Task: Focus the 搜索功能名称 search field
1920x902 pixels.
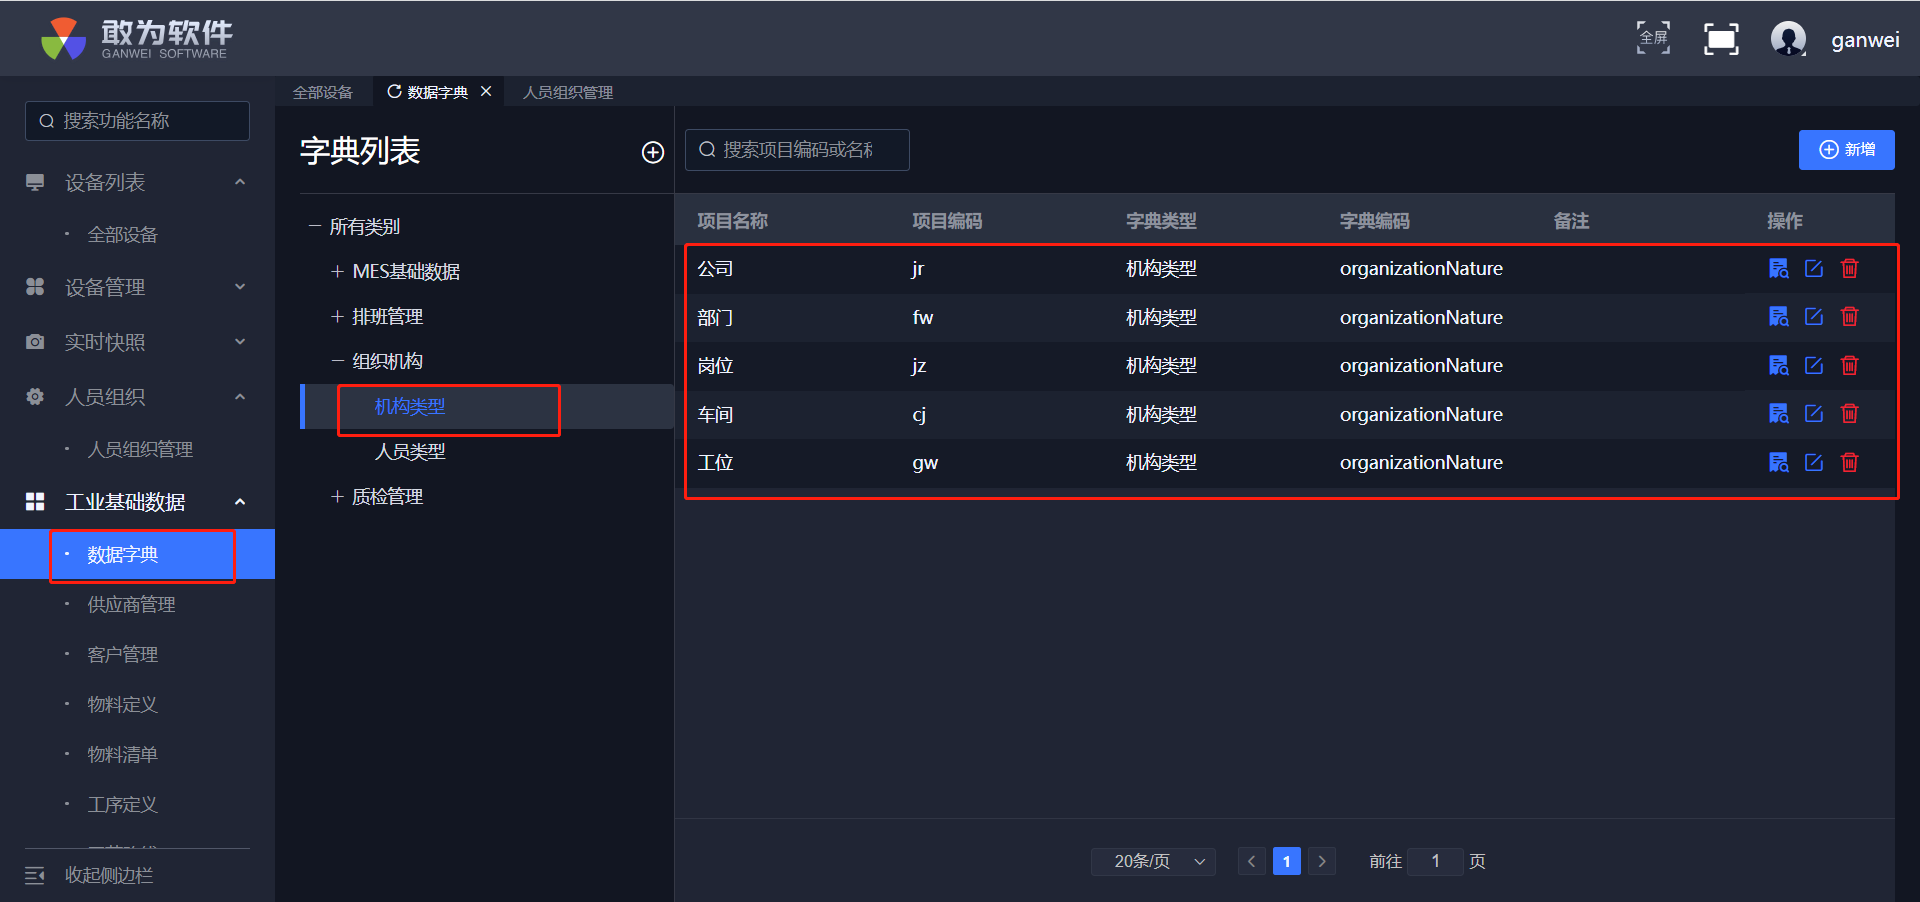Action: pyautogui.click(x=137, y=121)
